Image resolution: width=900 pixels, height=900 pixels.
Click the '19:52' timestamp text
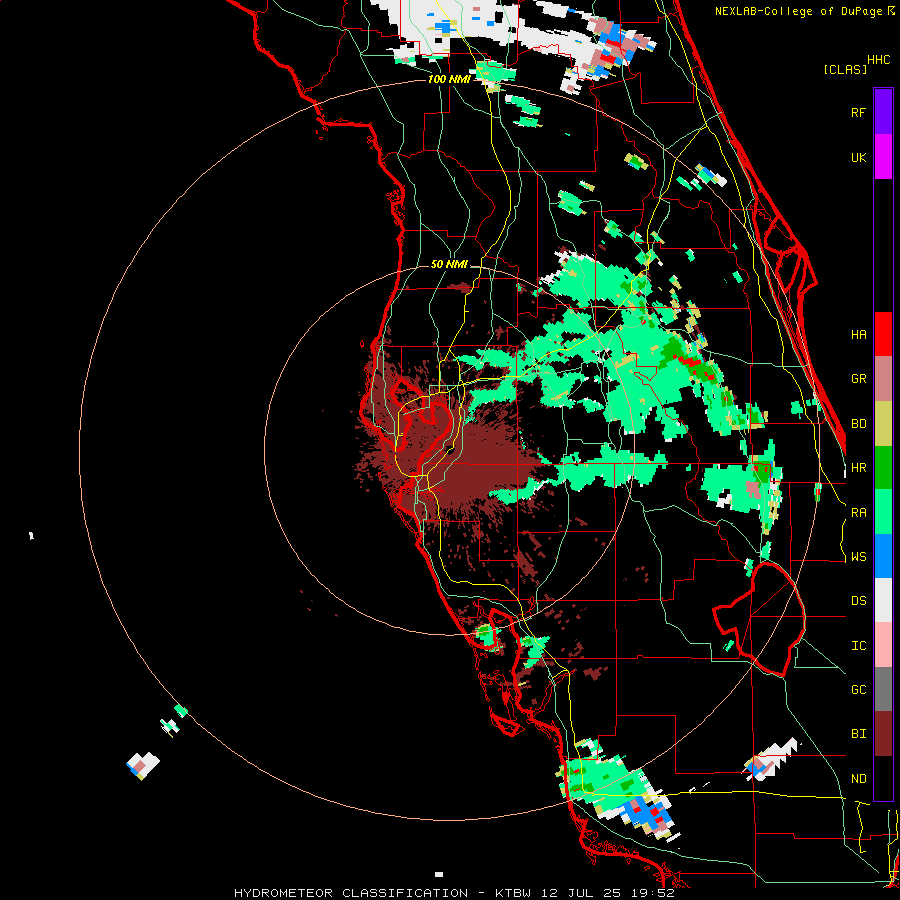pos(651,893)
